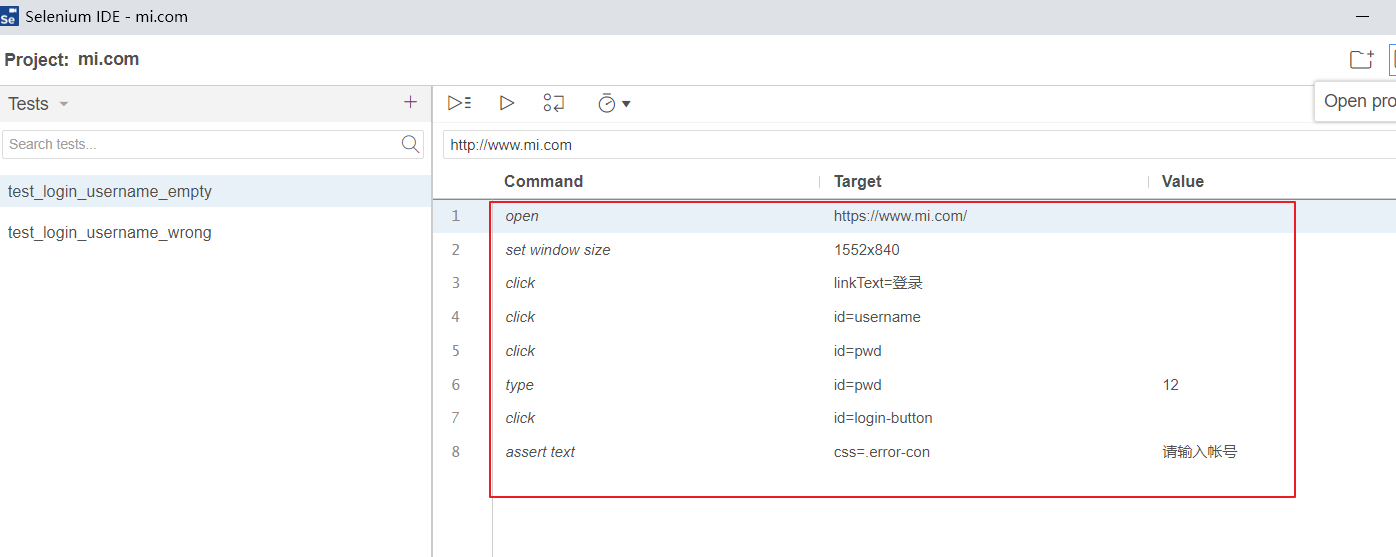Select test_login_username_empty test

click(110, 191)
